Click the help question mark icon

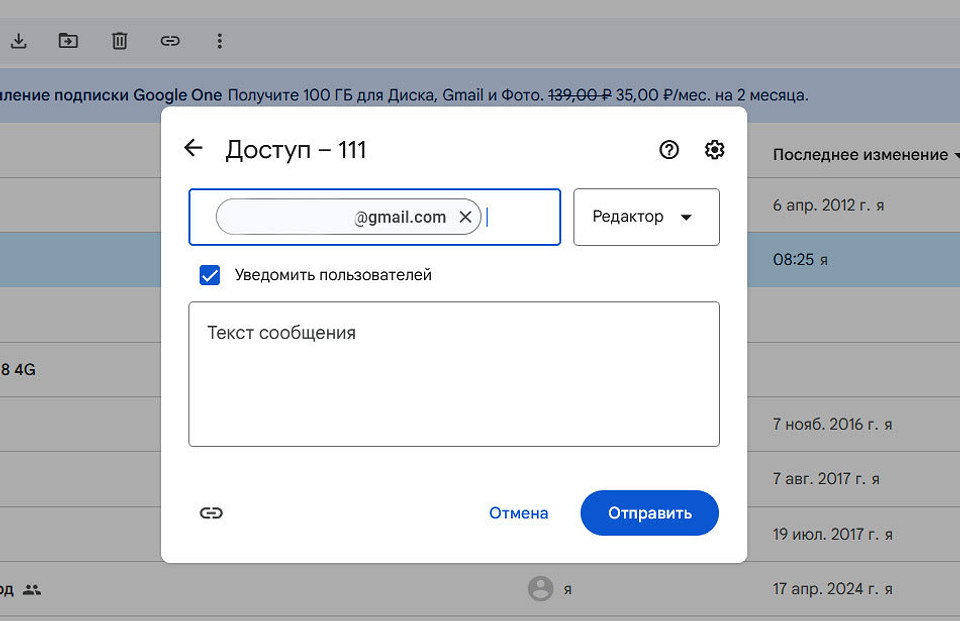[x=668, y=150]
